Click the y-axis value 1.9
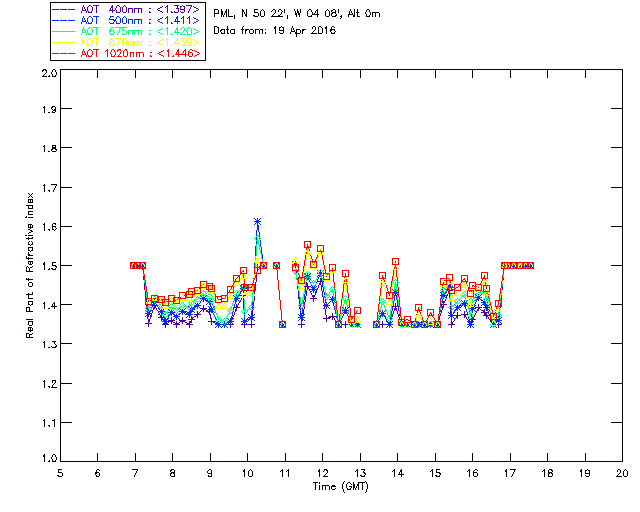640x512 pixels. [x=49, y=109]
